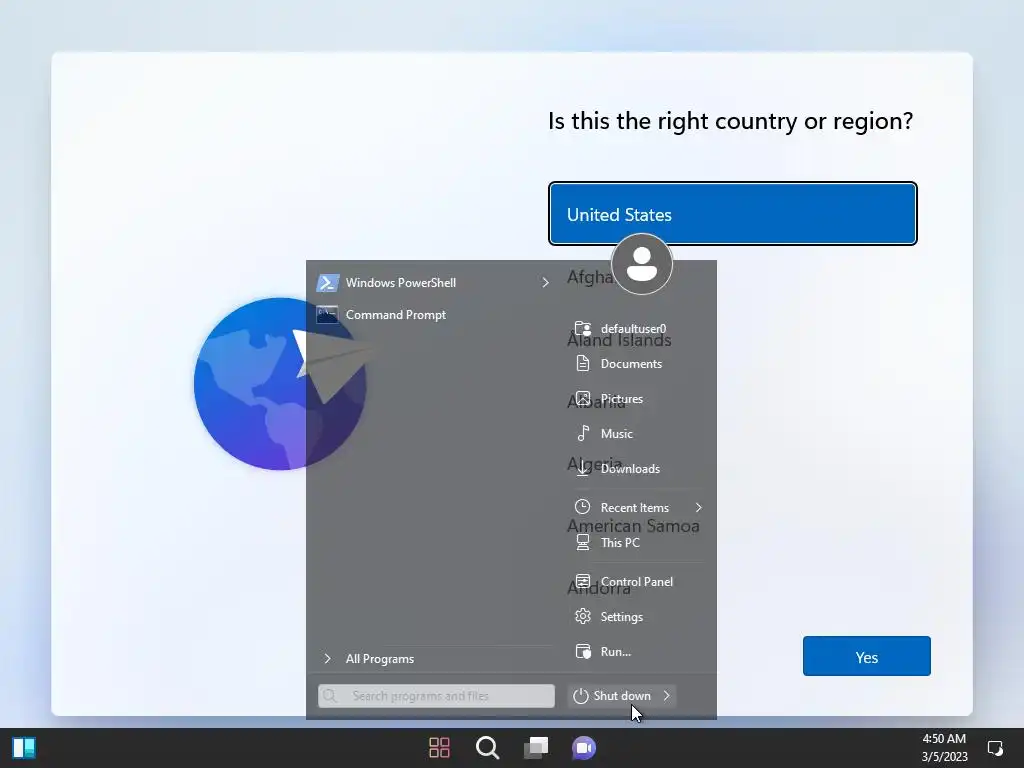Open the notification center icon
Image resolution: width=1024 pixels, height=768 pixels.
995,748
